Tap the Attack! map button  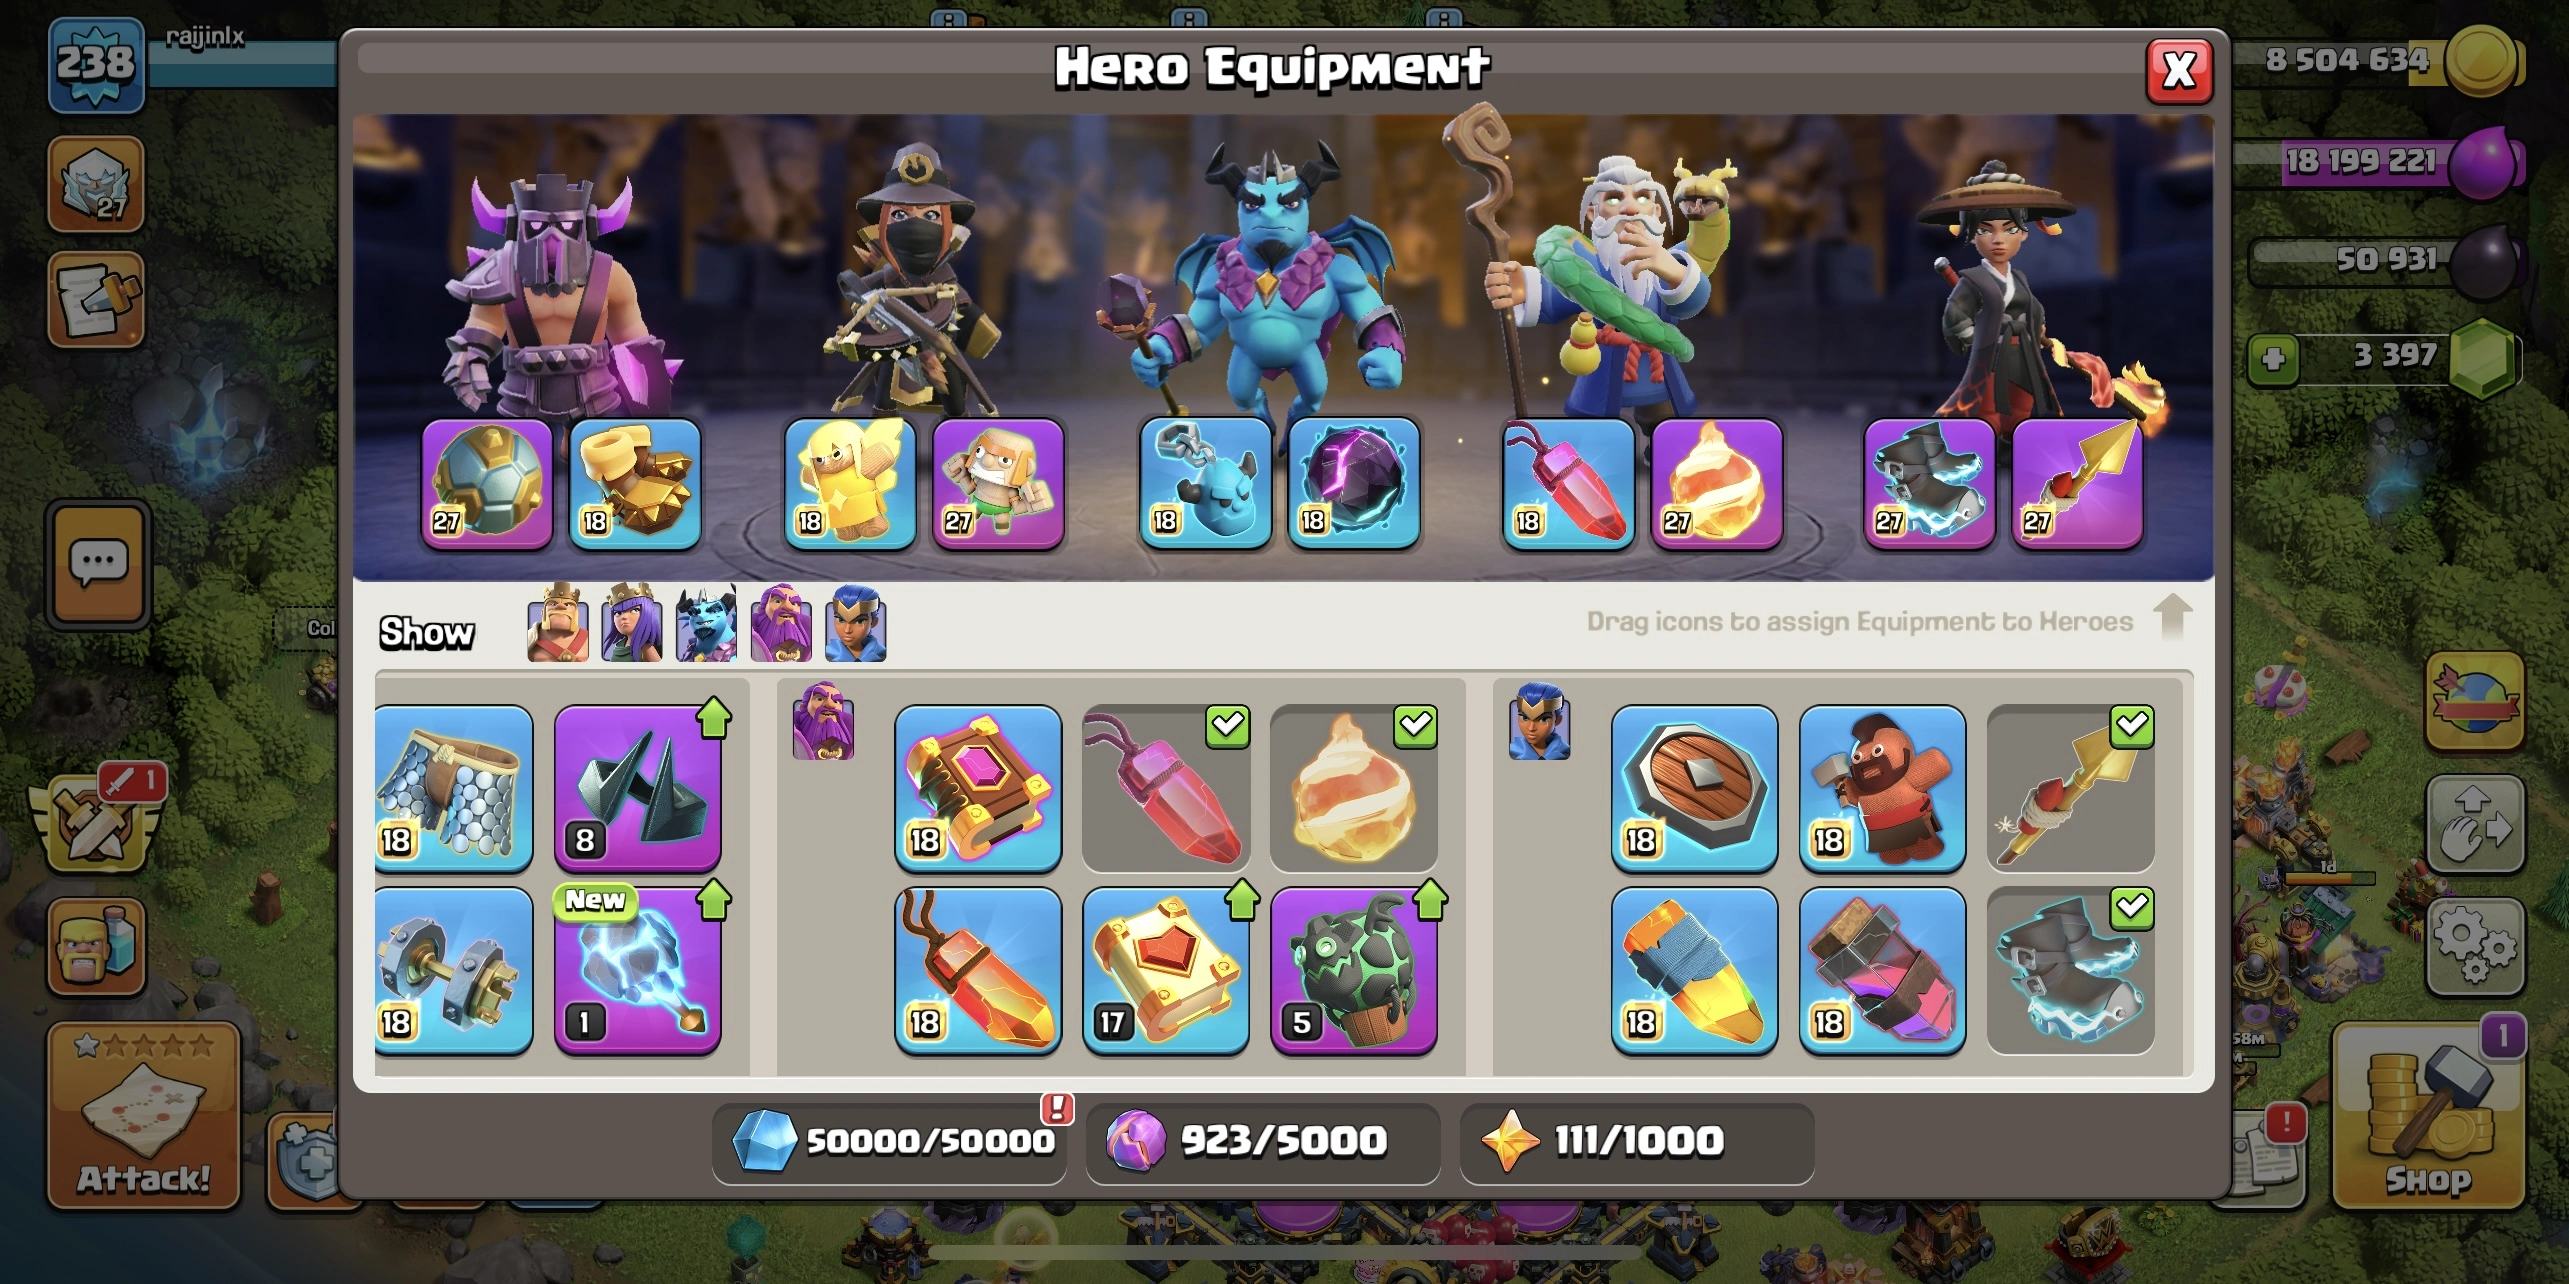pyautogui.click(x=143, y=1115)
